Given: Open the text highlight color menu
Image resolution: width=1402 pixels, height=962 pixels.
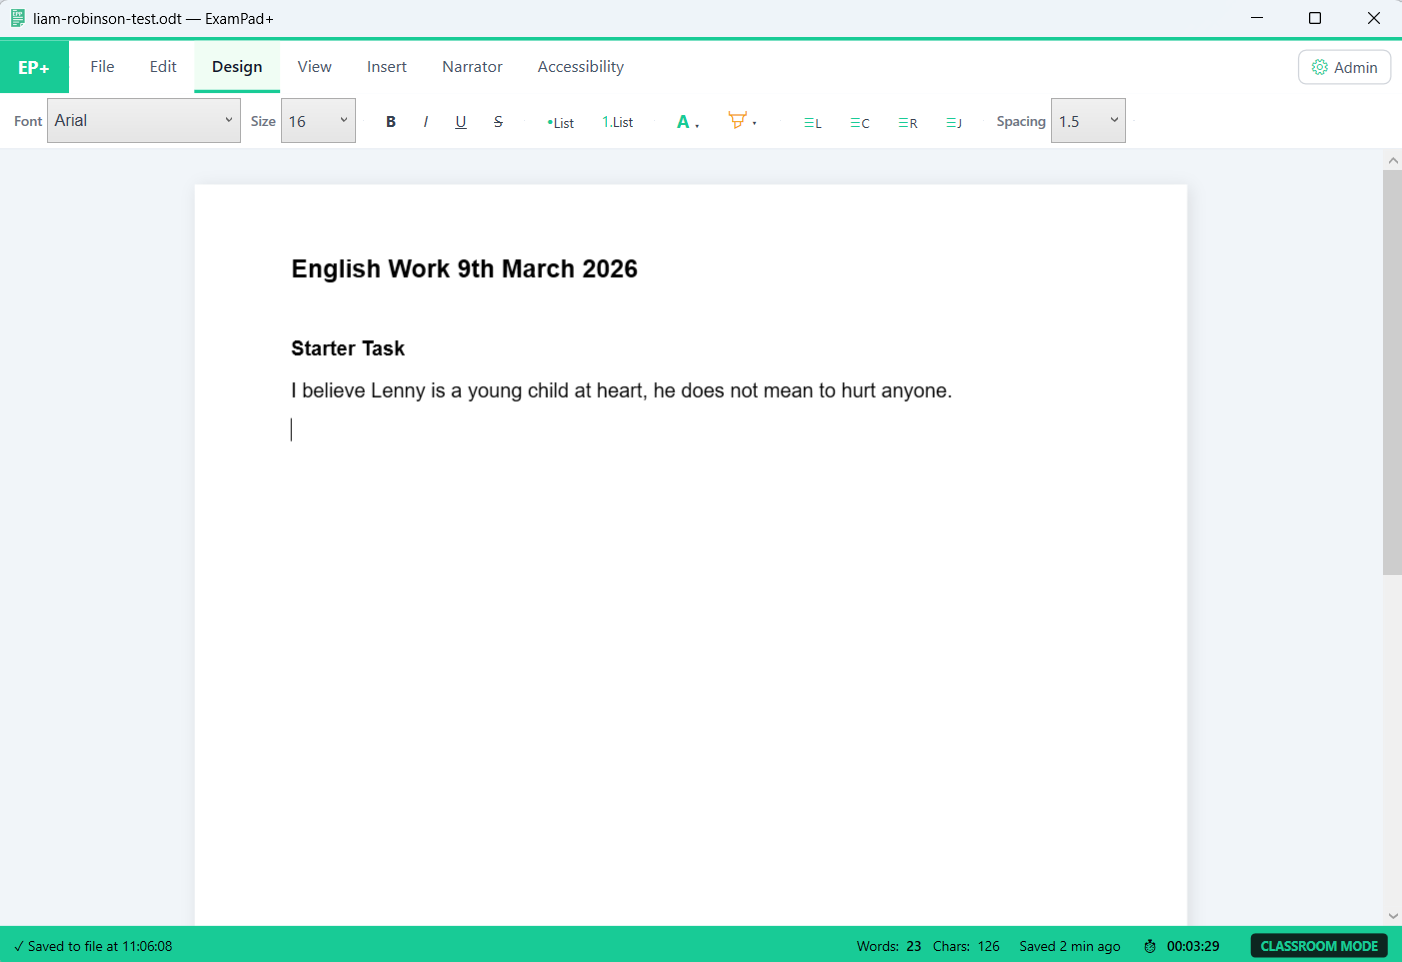Looking at the screenshot, I should 742,121.
